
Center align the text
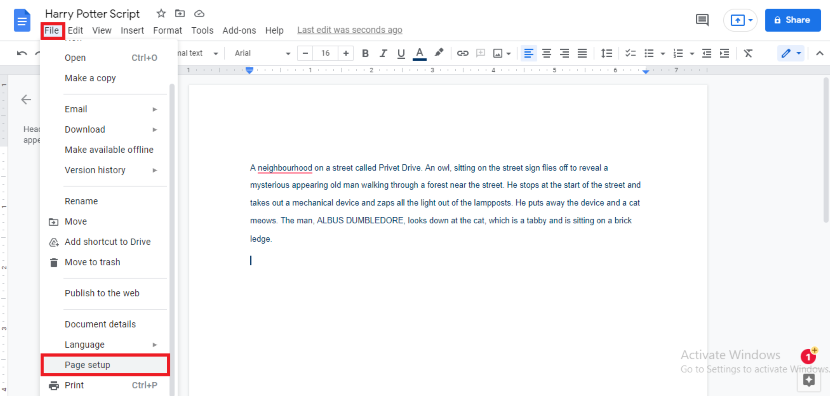(546, 53)
